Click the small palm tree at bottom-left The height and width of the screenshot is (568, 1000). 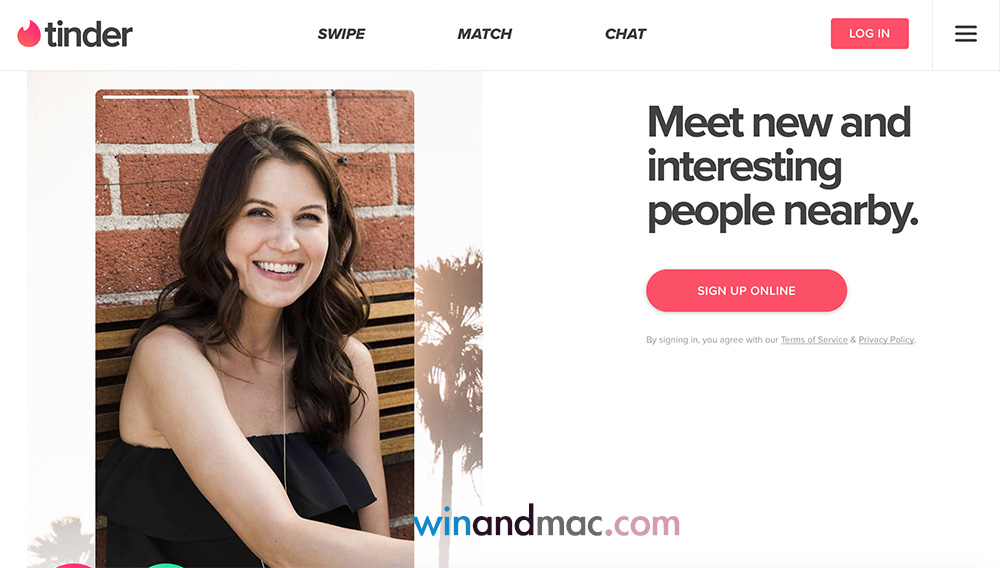pyautogui.click(x=61, y=542)
